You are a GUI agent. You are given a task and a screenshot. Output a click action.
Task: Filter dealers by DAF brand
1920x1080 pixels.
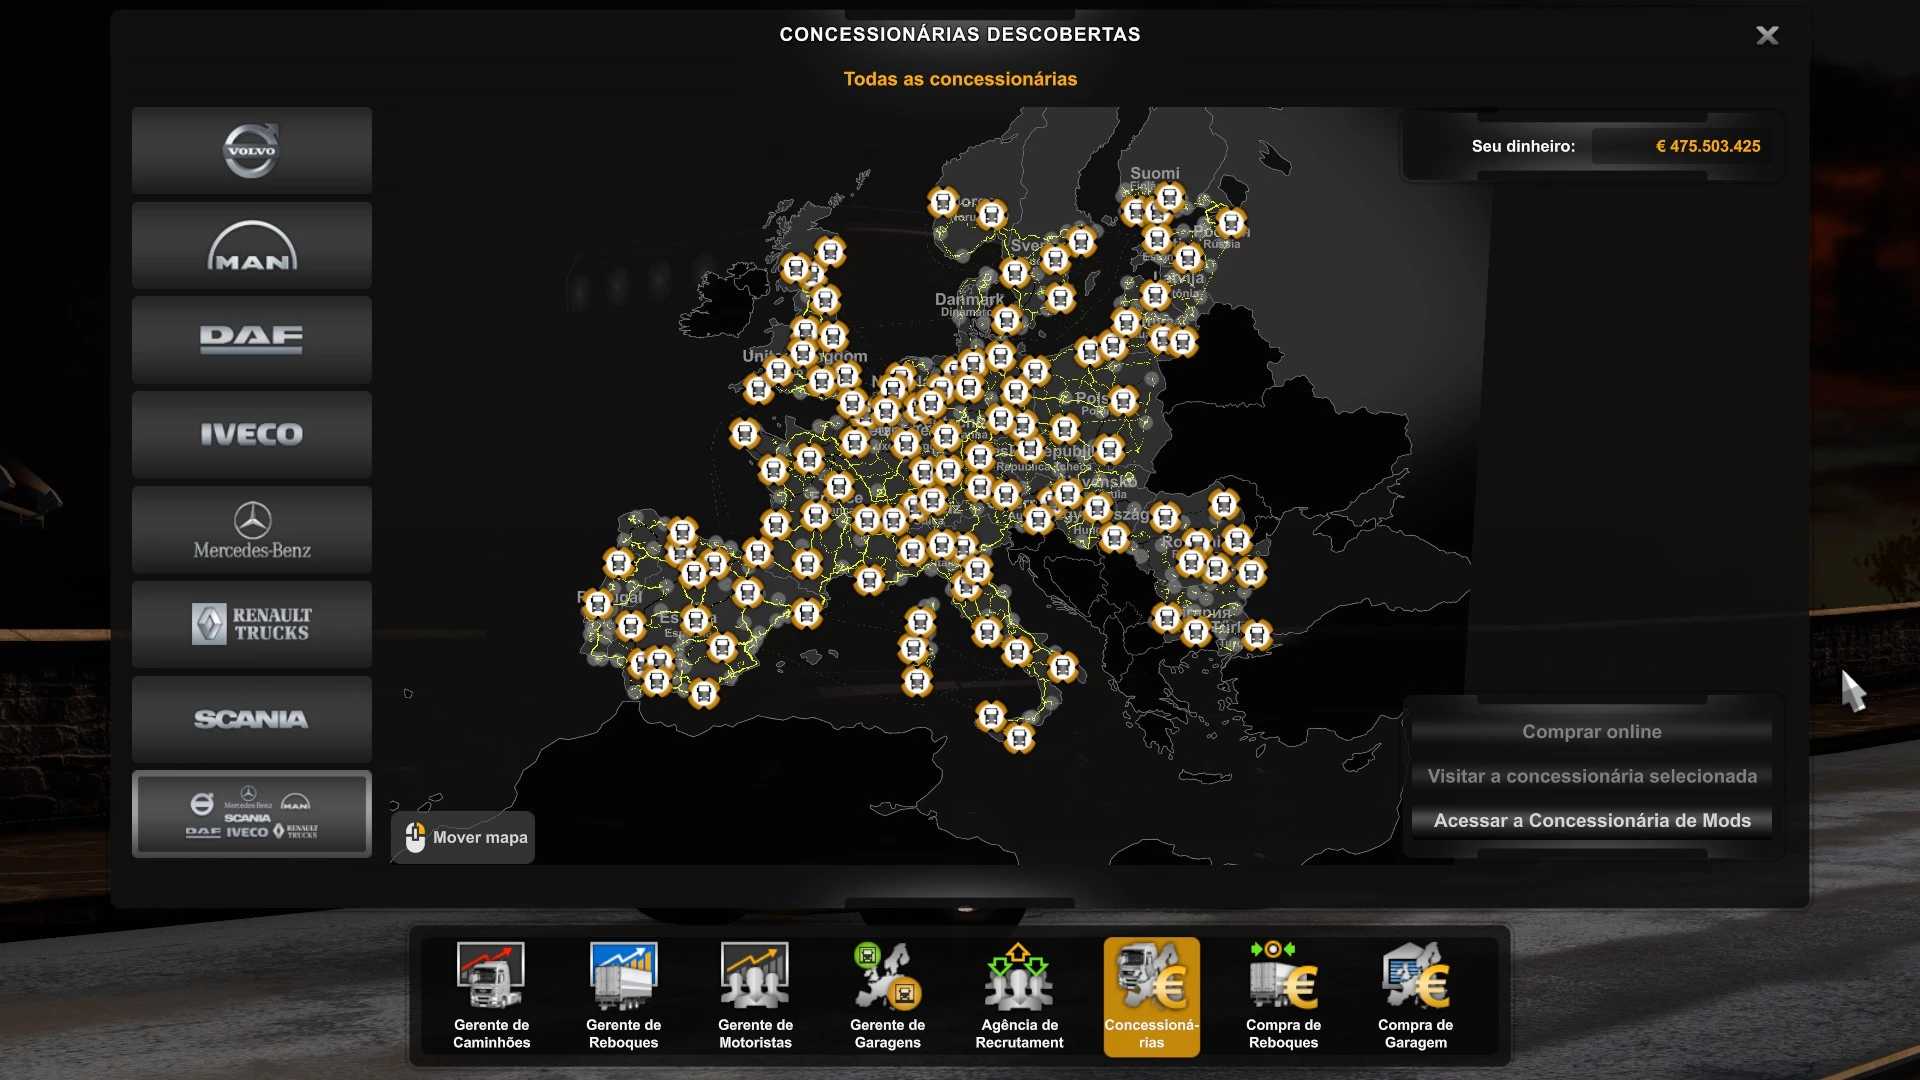point(251,340)
